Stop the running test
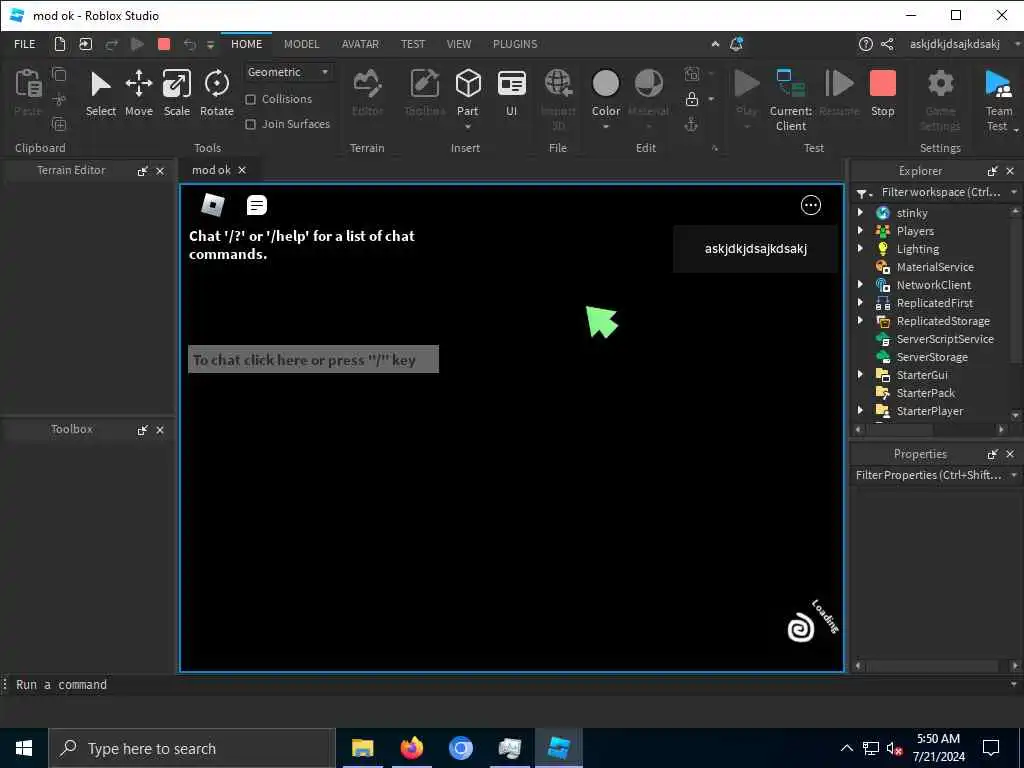The image size is (1024, 768). coord(882,93)
